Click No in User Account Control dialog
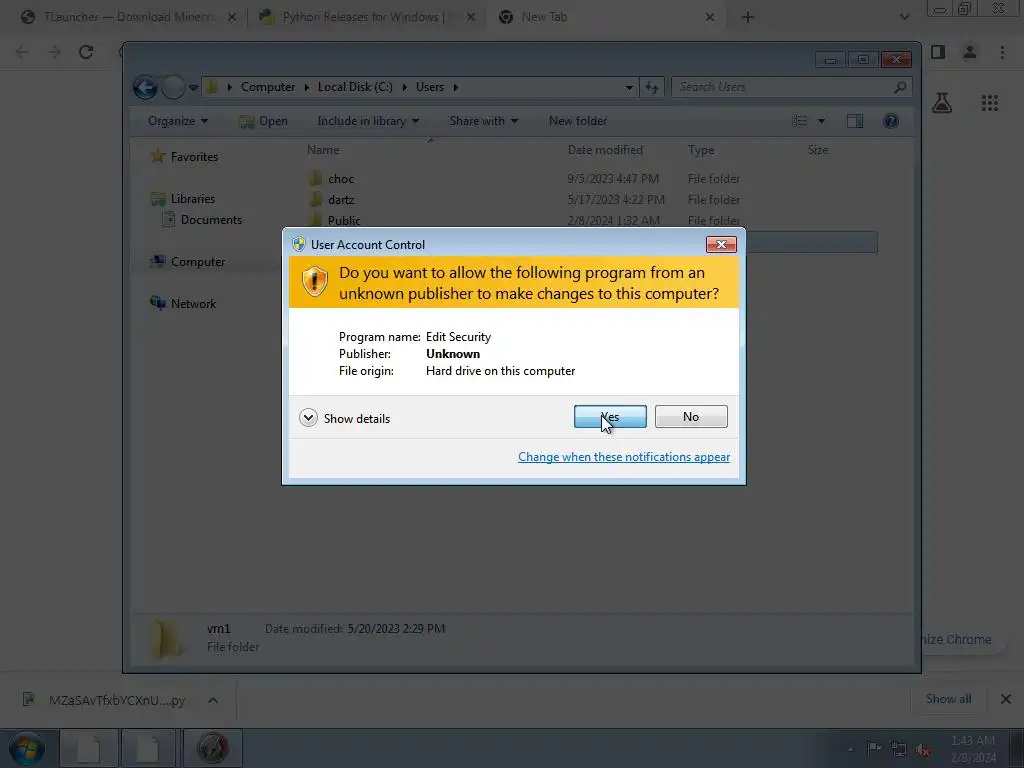The height and width of the screenshot is (768, 1024). coord(691,417)
